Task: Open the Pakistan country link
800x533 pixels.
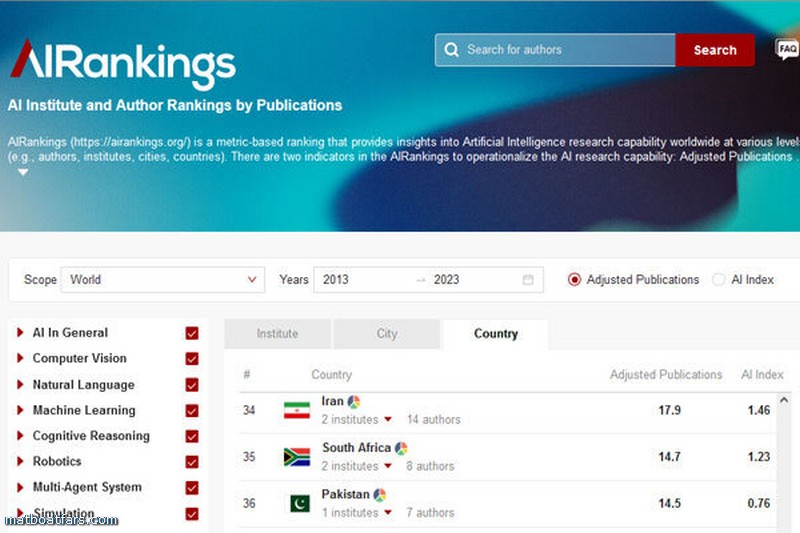Action: 345,494
